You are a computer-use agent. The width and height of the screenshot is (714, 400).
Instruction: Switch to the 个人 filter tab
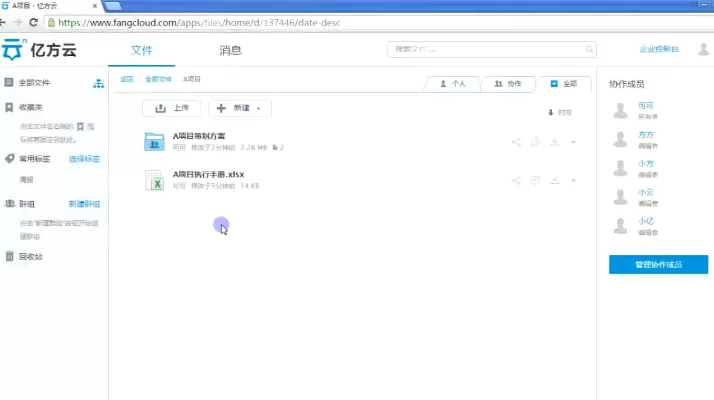tap(453, 84)
